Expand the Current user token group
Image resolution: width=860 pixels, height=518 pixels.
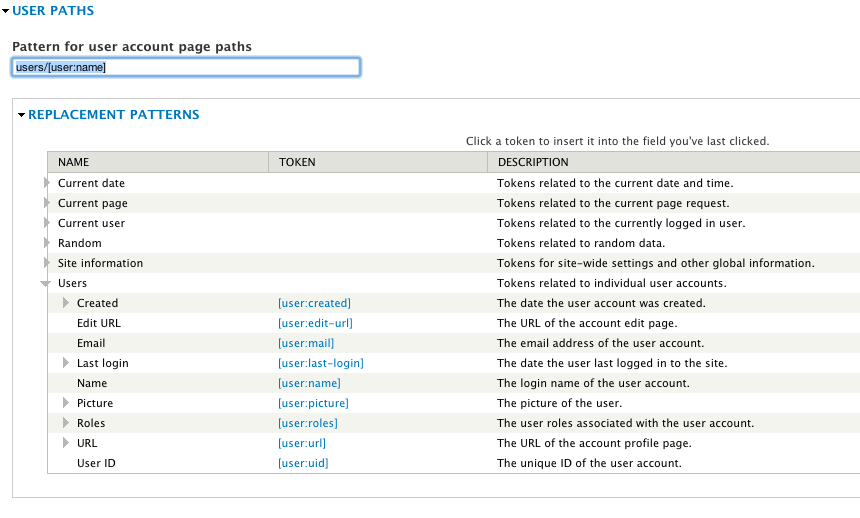pos(47,223)
